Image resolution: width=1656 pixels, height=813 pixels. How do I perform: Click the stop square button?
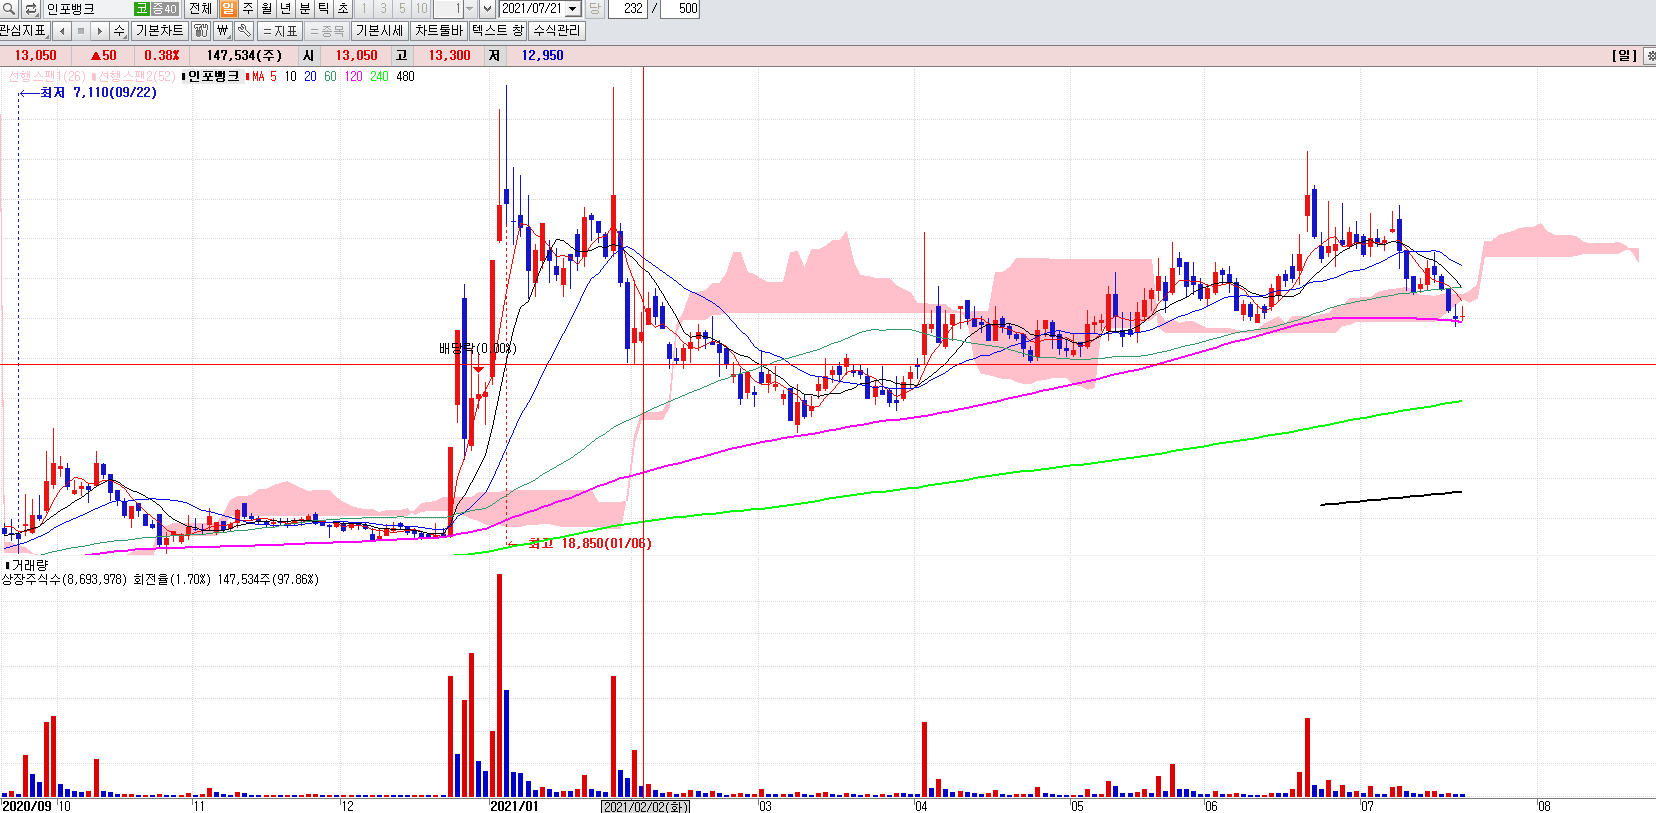point(81,31)
